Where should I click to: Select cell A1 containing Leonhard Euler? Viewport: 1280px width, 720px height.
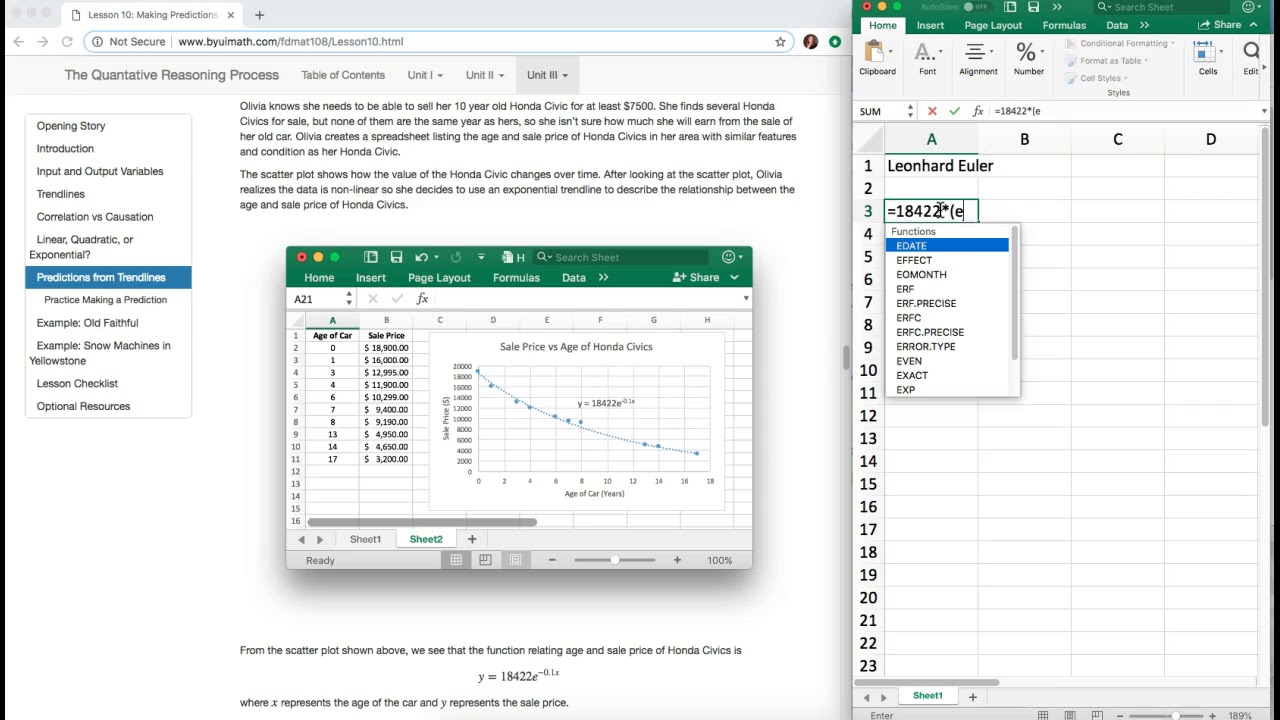(931, 166)
